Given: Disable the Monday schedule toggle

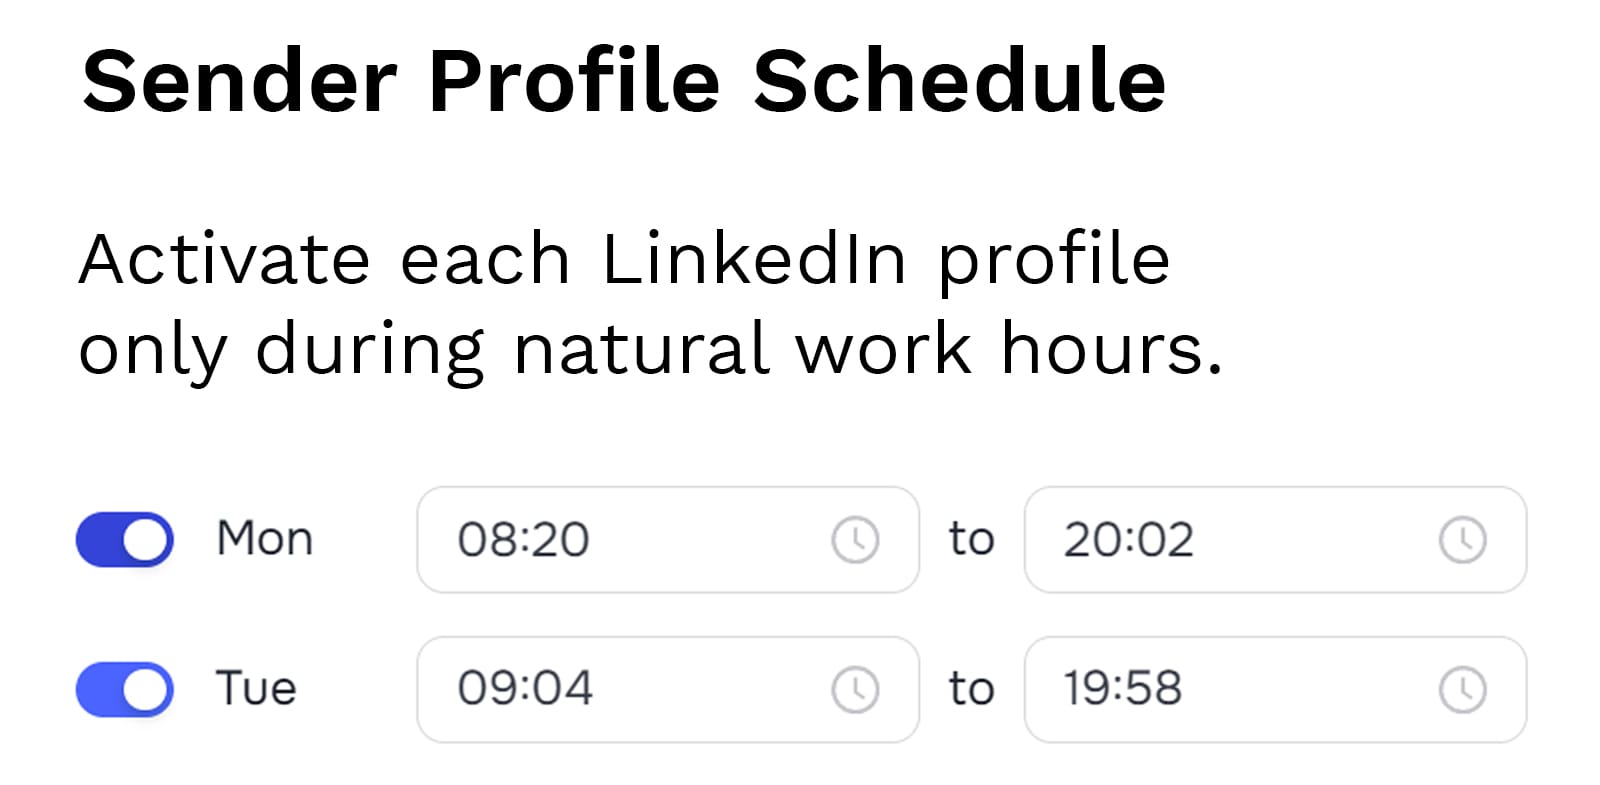Looking at the screenshot, I should click(125, 540).
